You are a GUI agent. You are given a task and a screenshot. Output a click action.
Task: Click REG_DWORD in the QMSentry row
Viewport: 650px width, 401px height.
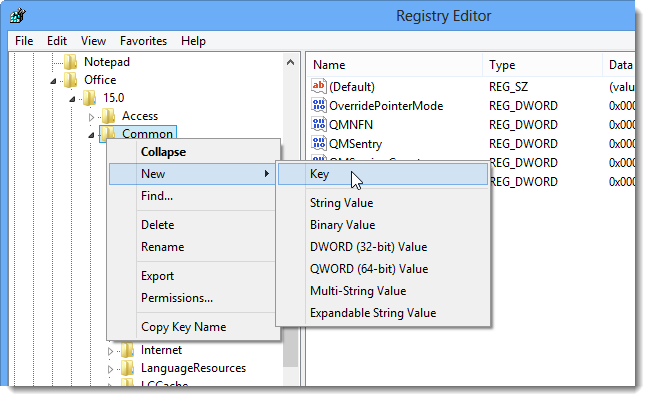point(523,144)
